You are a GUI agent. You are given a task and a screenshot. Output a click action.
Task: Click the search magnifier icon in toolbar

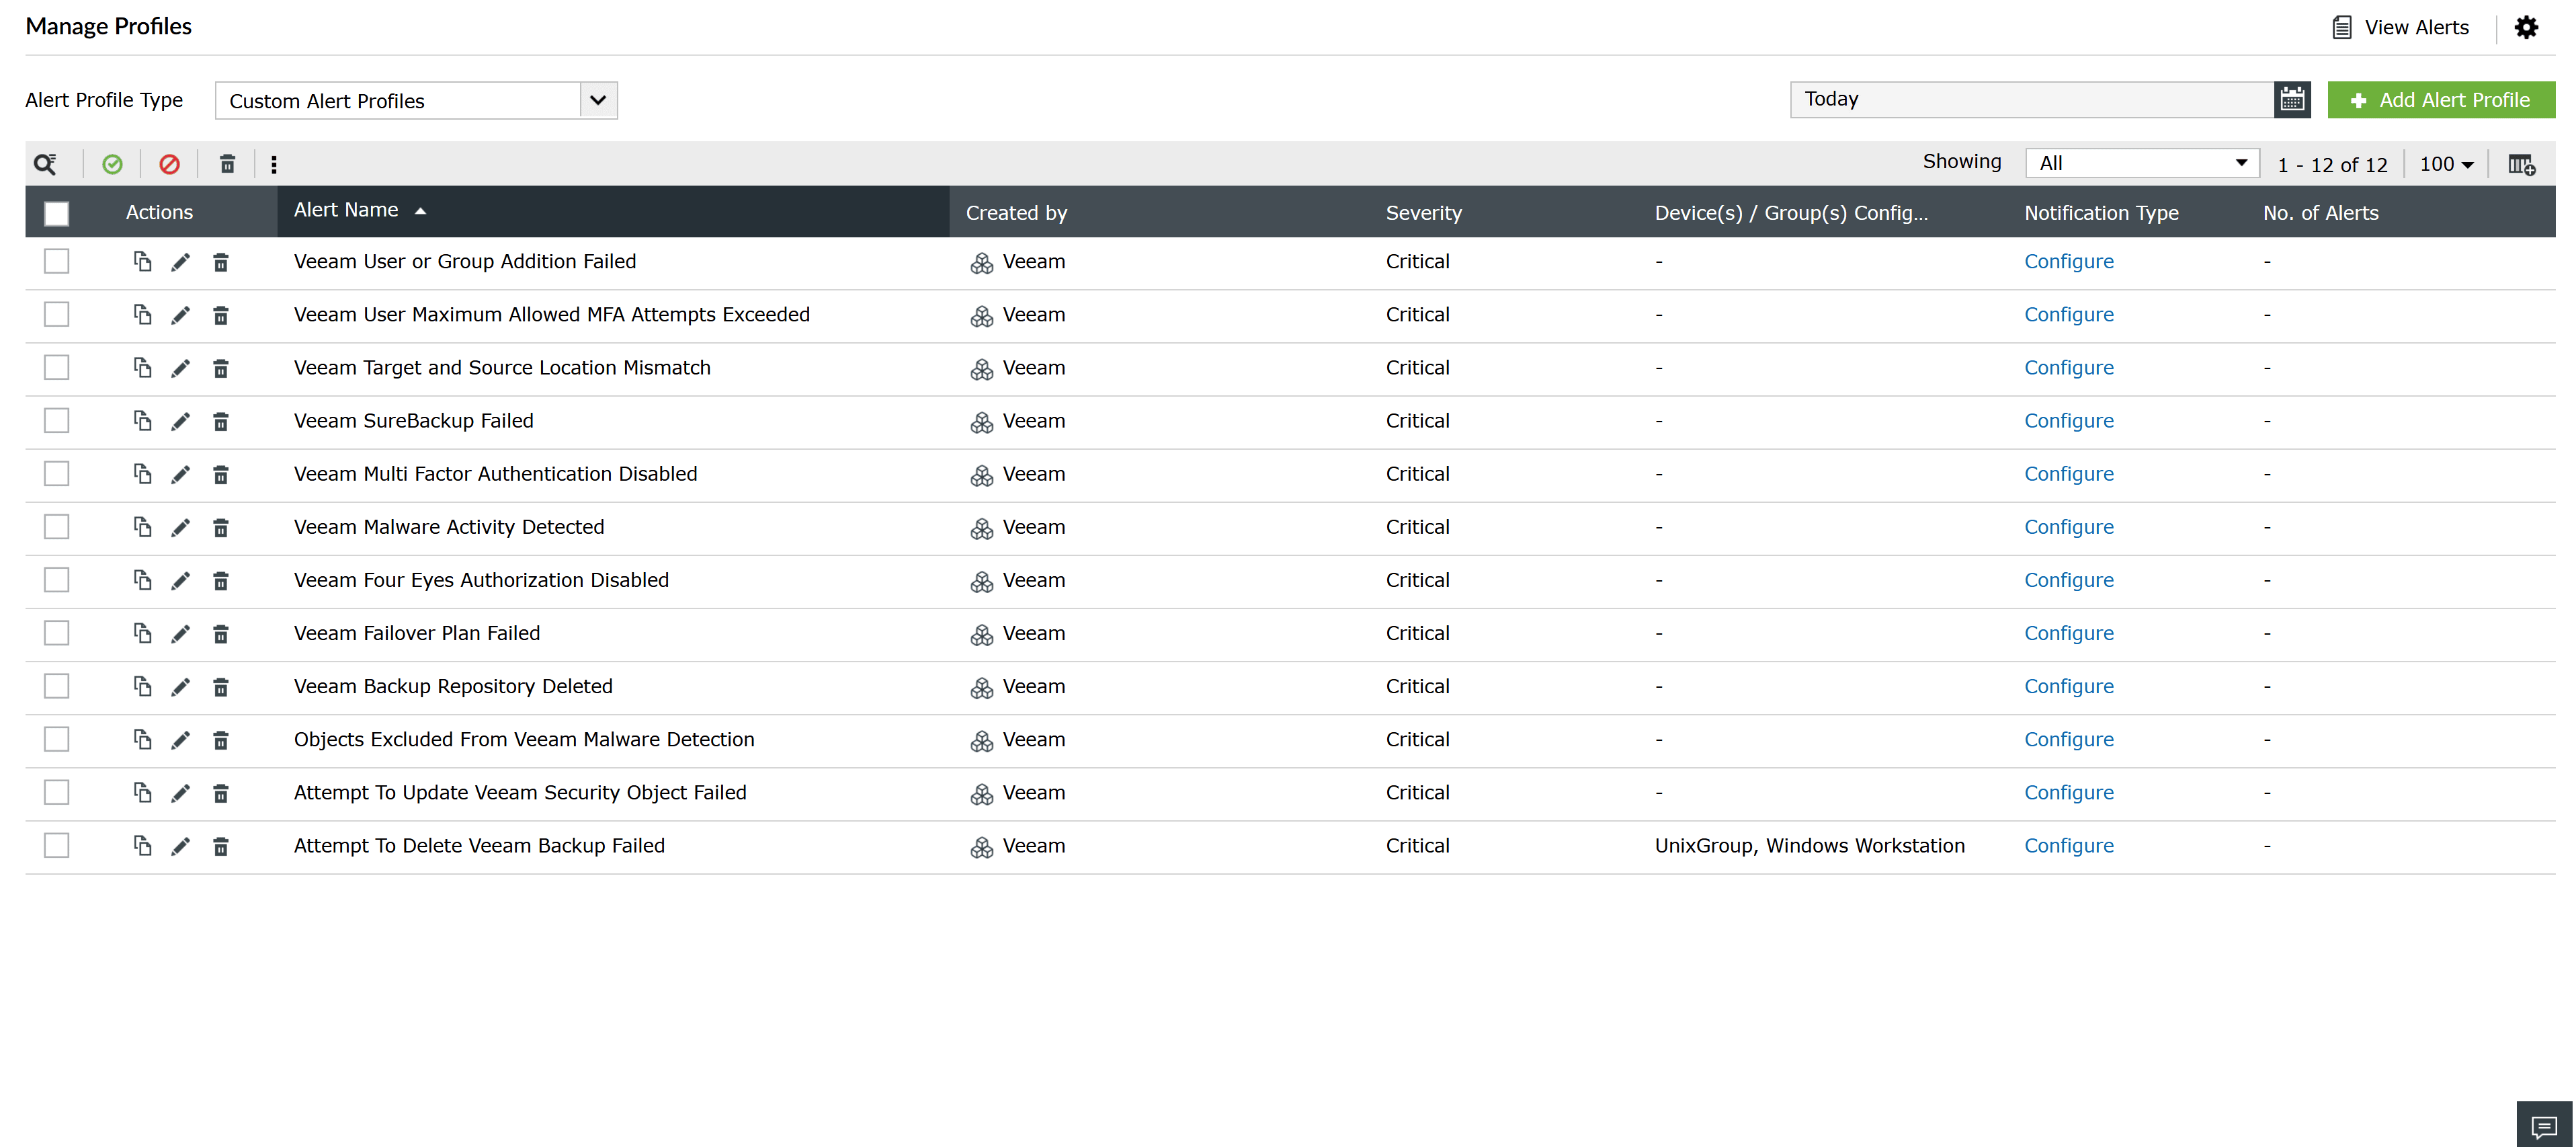[x=45, y=164]
